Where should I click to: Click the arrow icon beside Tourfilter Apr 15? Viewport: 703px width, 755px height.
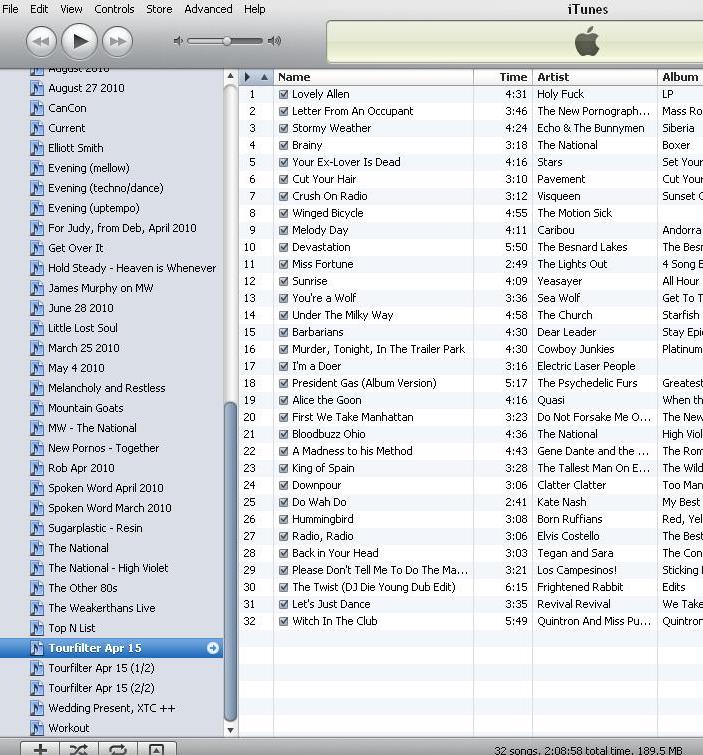[212, 648]
